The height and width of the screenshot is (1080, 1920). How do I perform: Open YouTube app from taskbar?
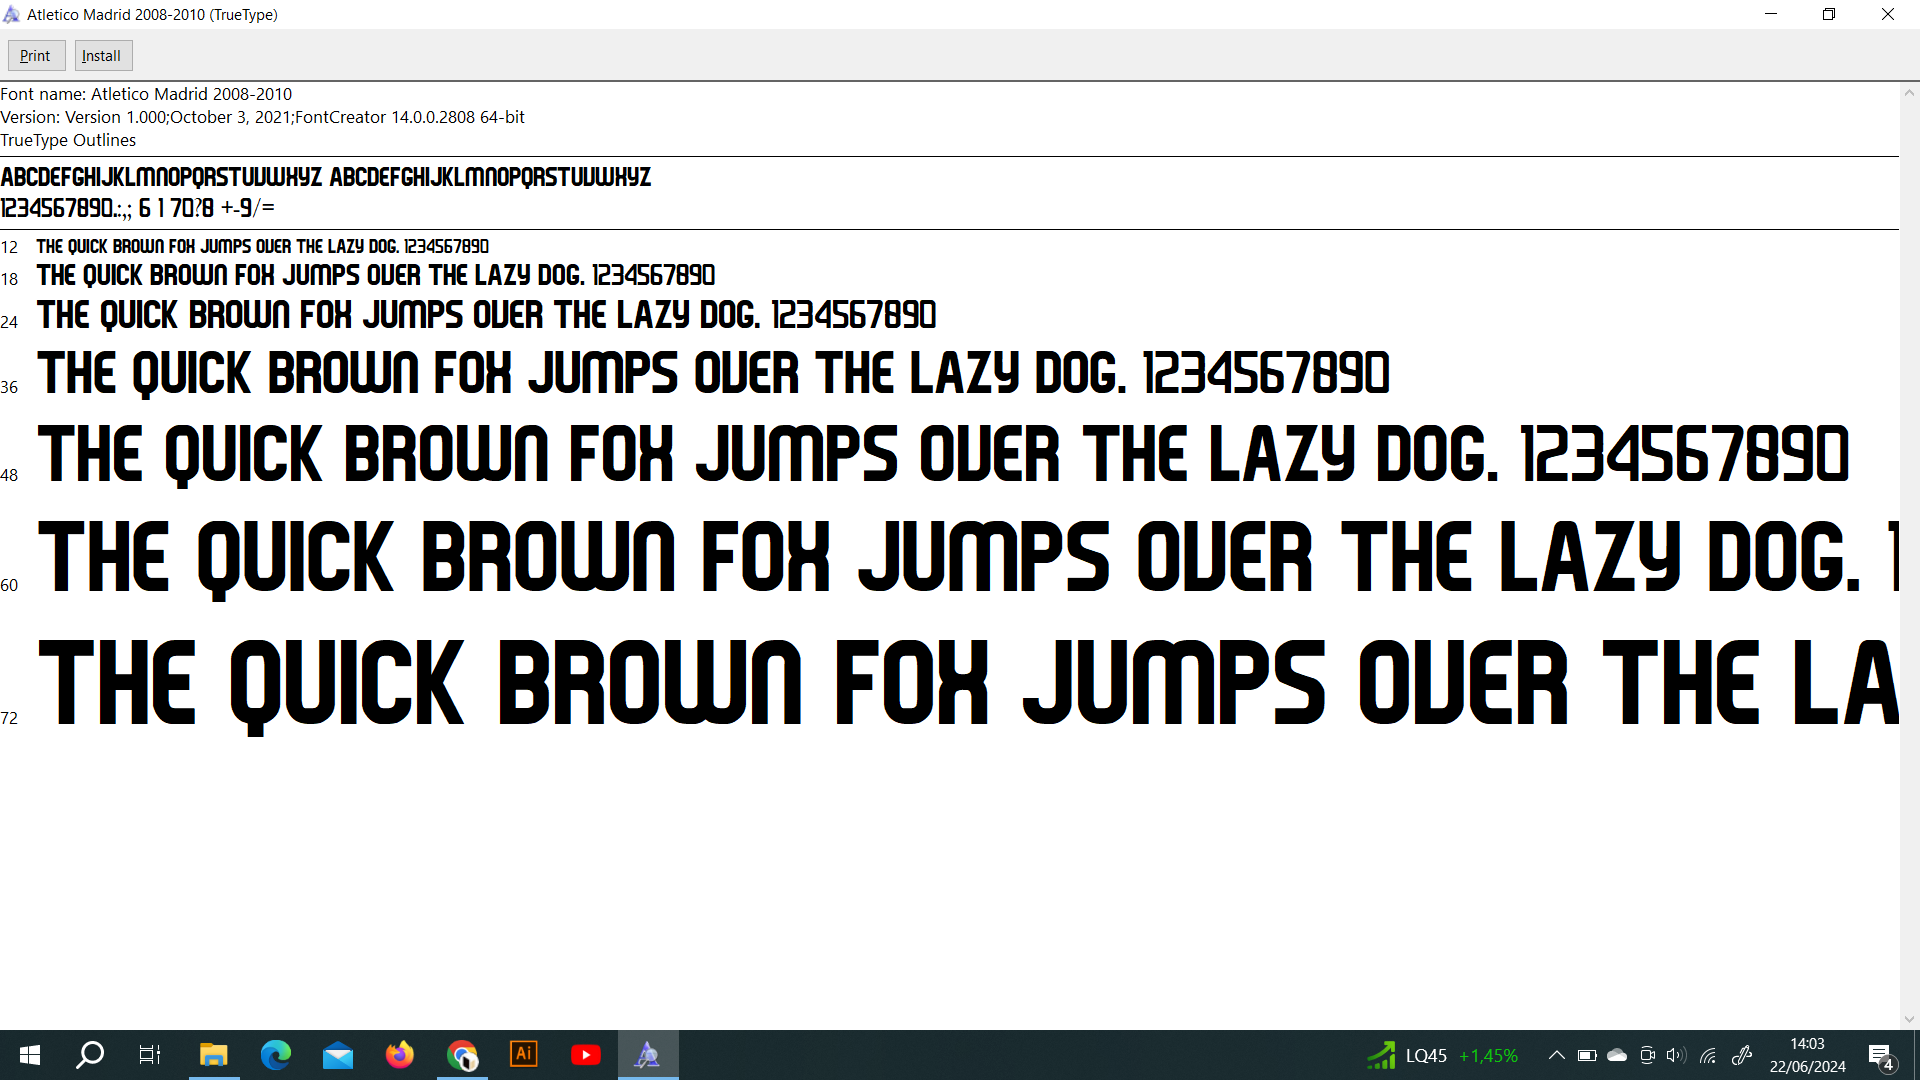pos(585,1055)
